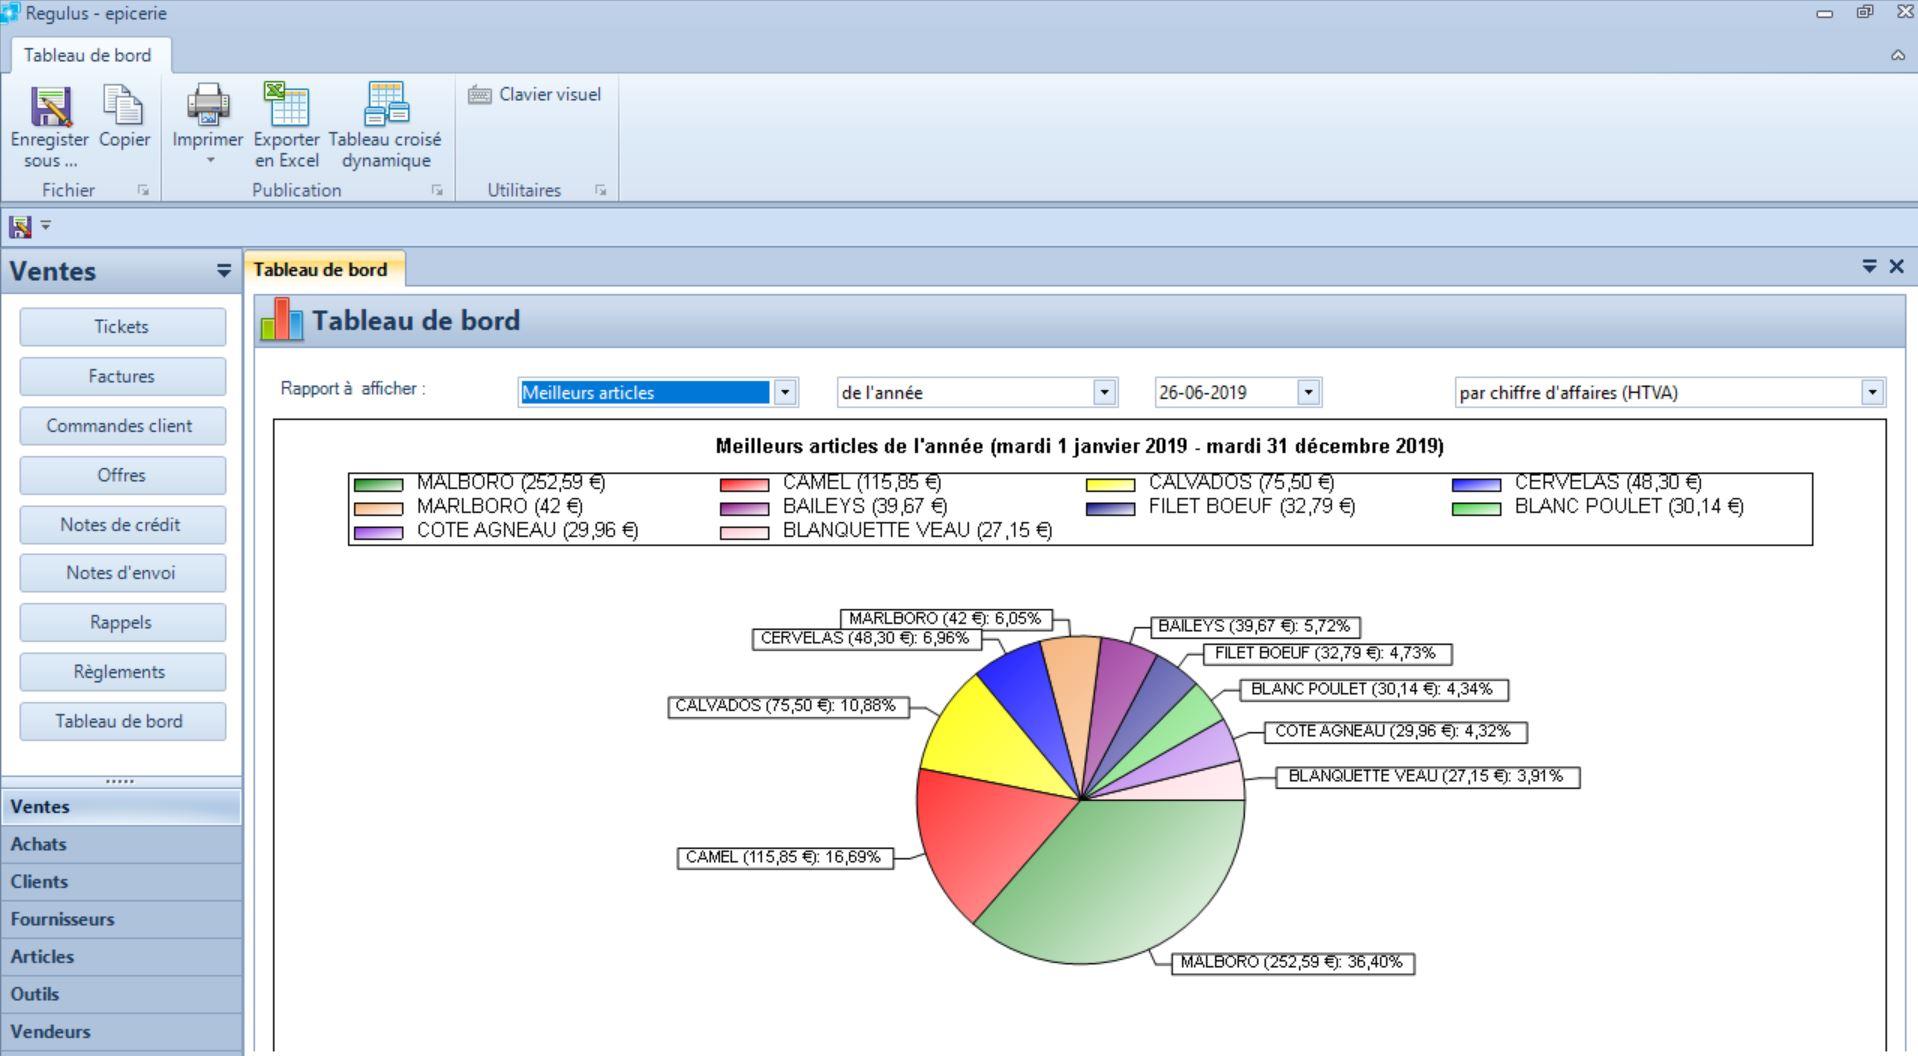This screenshot has width=1918, height=1056.
Task: Close the Tableau de bord document tab
Action: coord(1896,266)
